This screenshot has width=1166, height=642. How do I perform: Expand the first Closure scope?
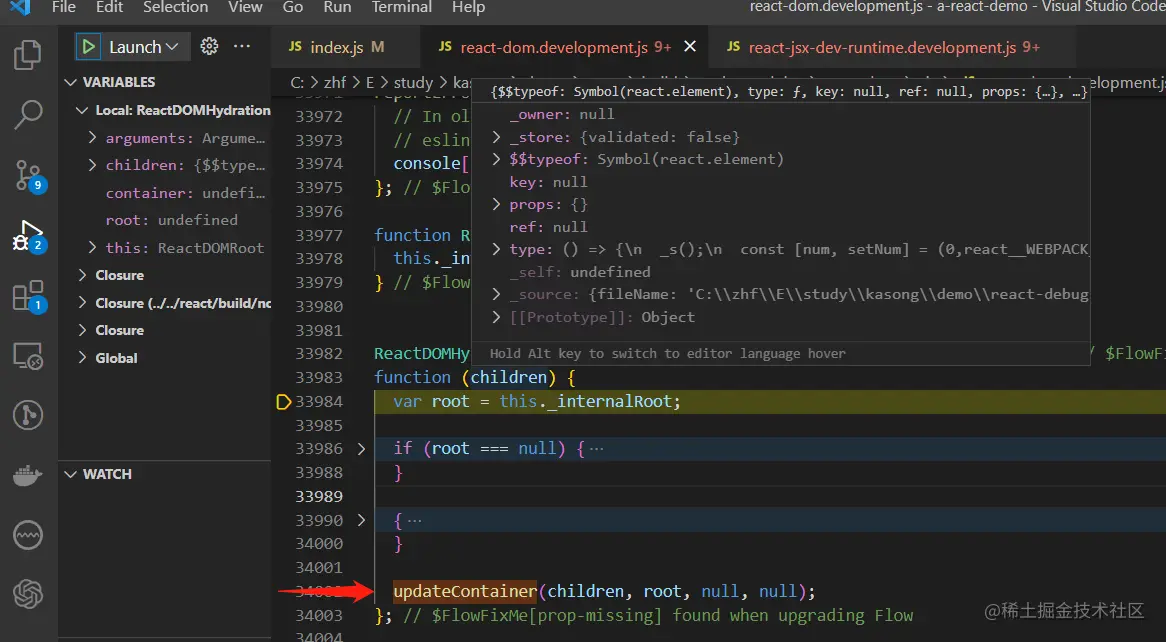tap(82, 275)
